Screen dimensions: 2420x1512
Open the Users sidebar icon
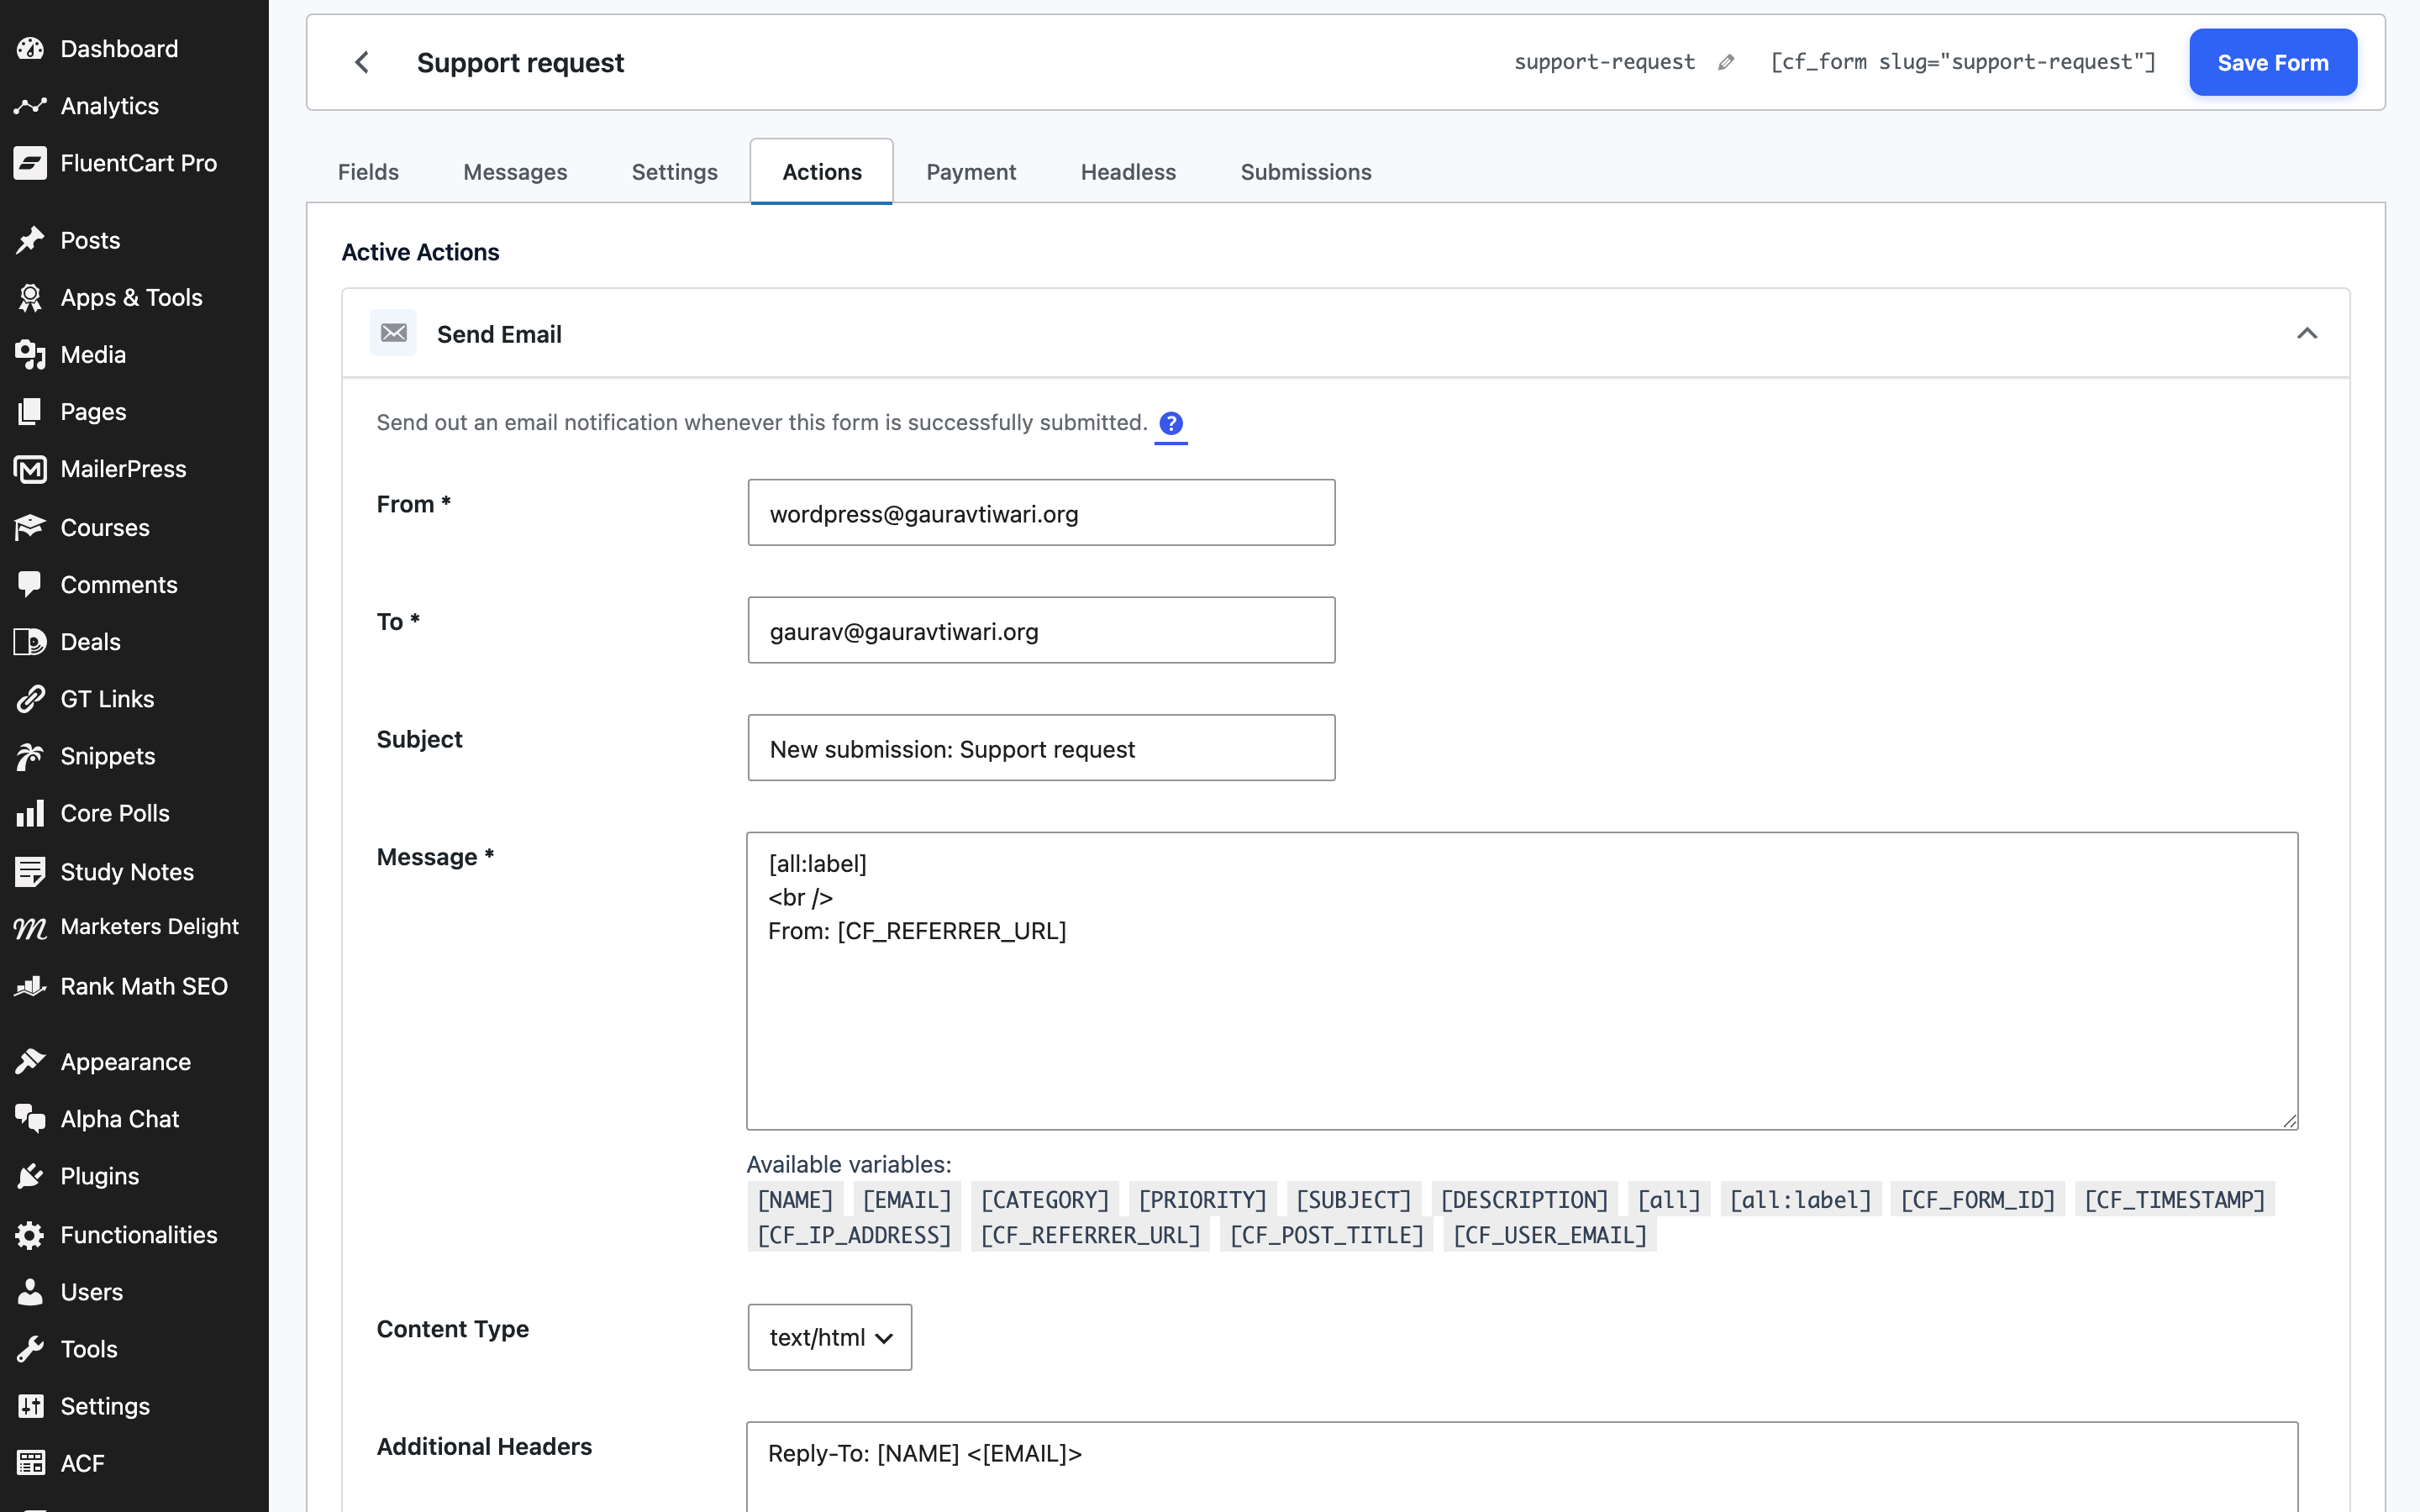point(30,1292)
